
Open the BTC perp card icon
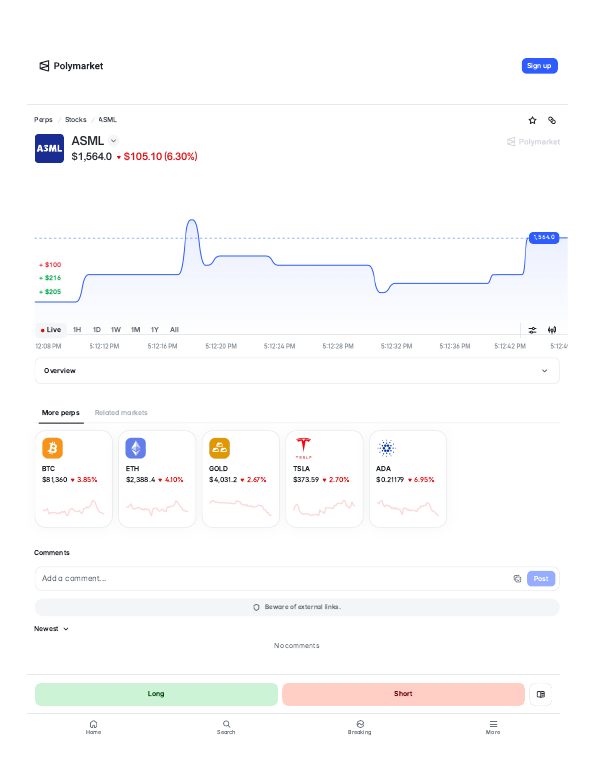pyautogui.click(x=53, y=448)
